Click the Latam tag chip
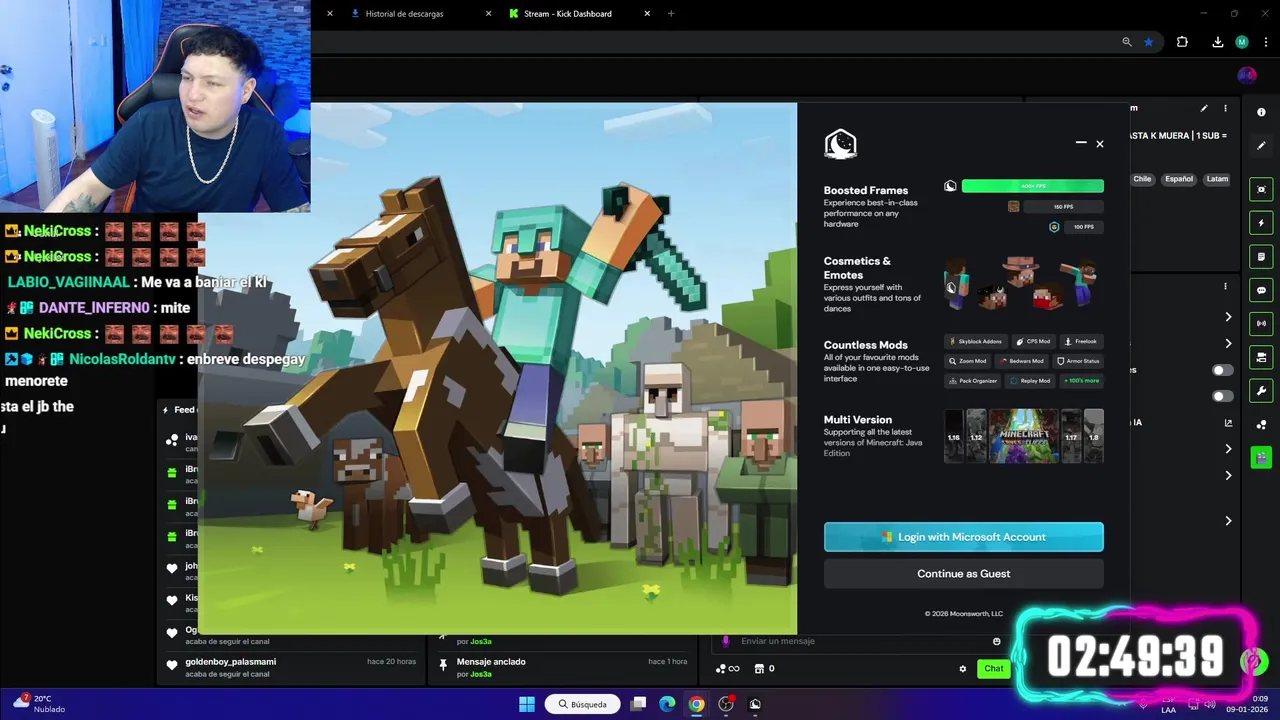This screenshot has width=1280, height=720. point(1217,179)
